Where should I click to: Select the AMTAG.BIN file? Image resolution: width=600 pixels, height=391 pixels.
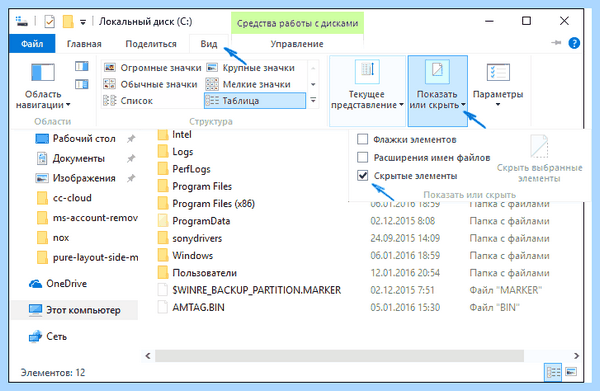click(x=191, y=307)
